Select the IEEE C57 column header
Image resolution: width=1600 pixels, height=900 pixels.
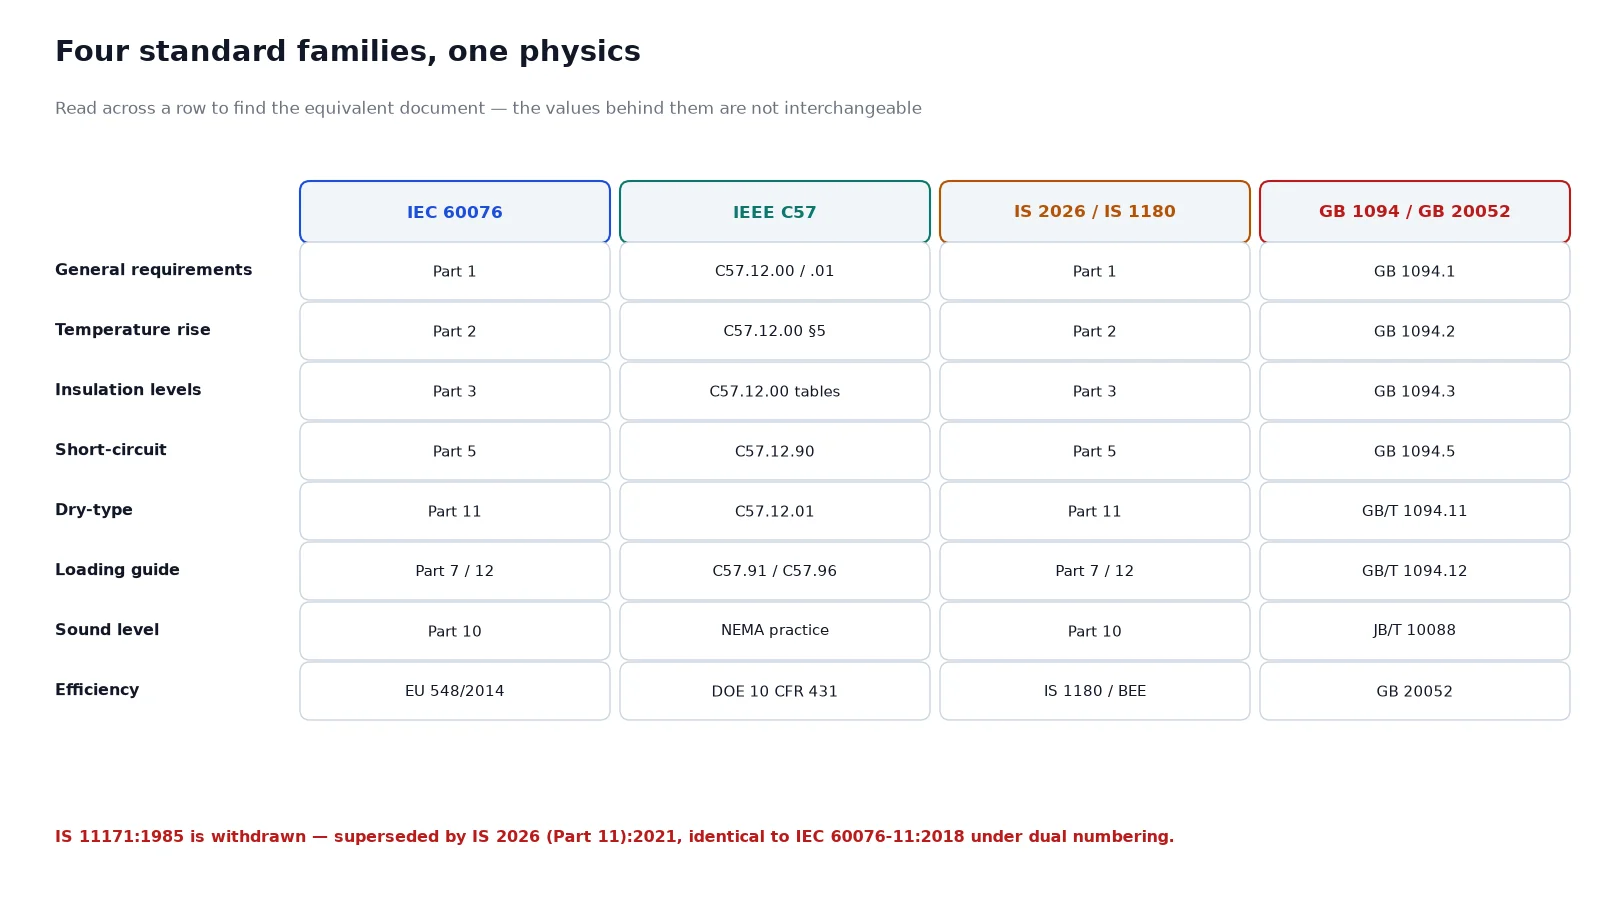click(775, 212)
